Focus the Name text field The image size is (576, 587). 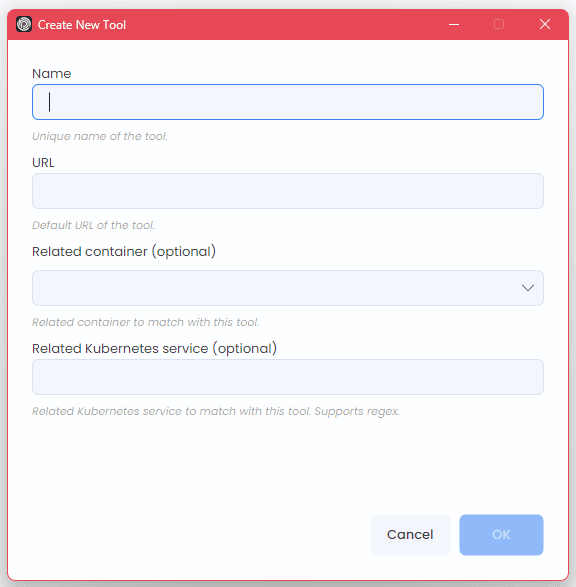pos(287,102)
